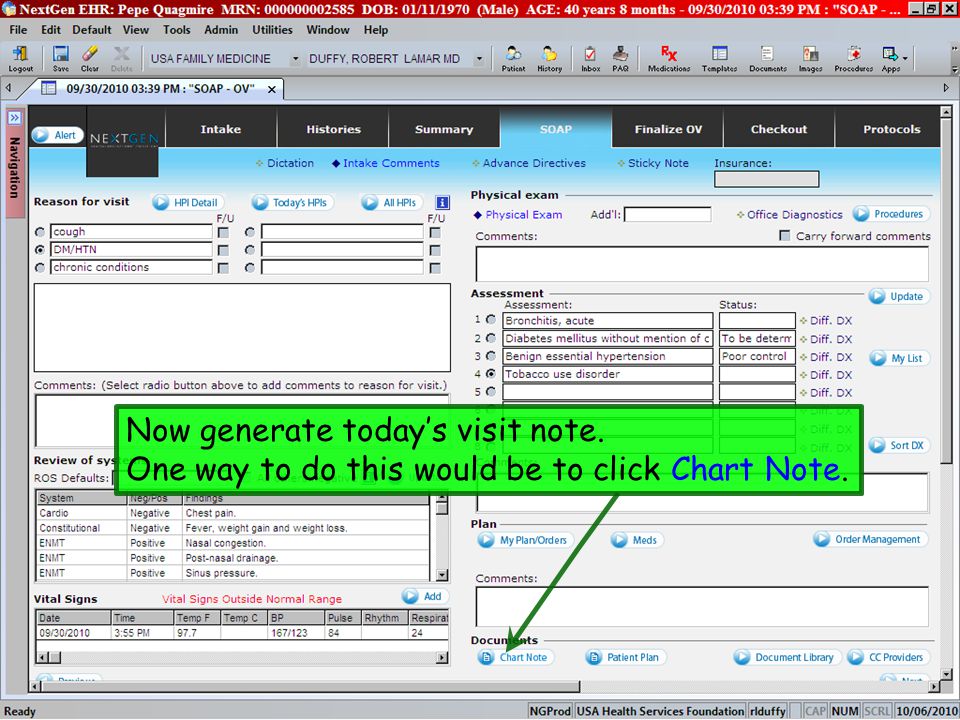Open Order Management
This screenshot has height=720, width=960.
coord(870,539)
